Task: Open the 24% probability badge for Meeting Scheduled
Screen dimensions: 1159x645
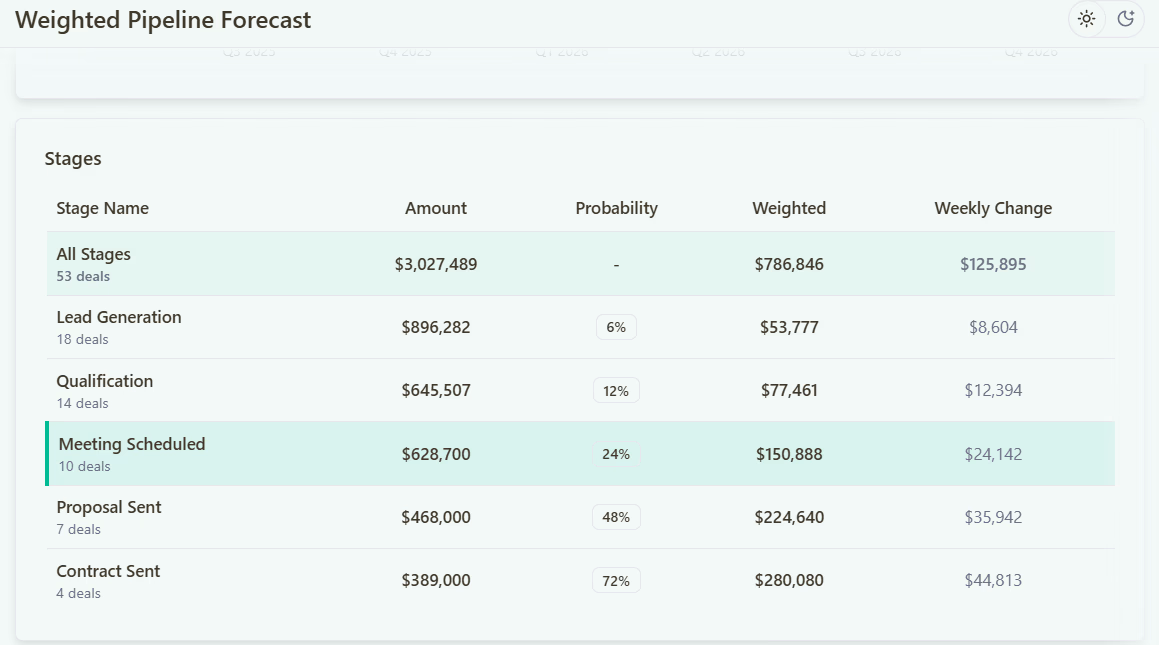Action: [x=616, y=453]
